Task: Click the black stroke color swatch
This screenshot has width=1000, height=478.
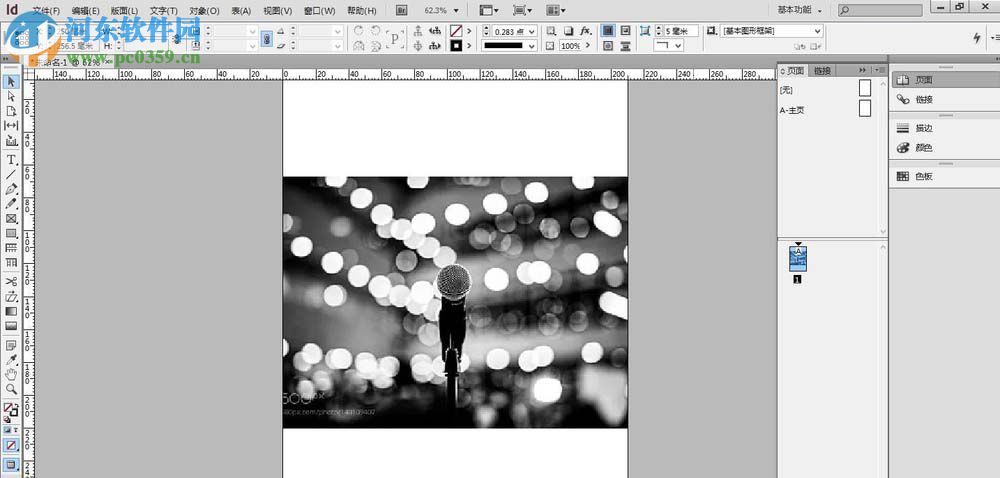Action: (456, 46)
